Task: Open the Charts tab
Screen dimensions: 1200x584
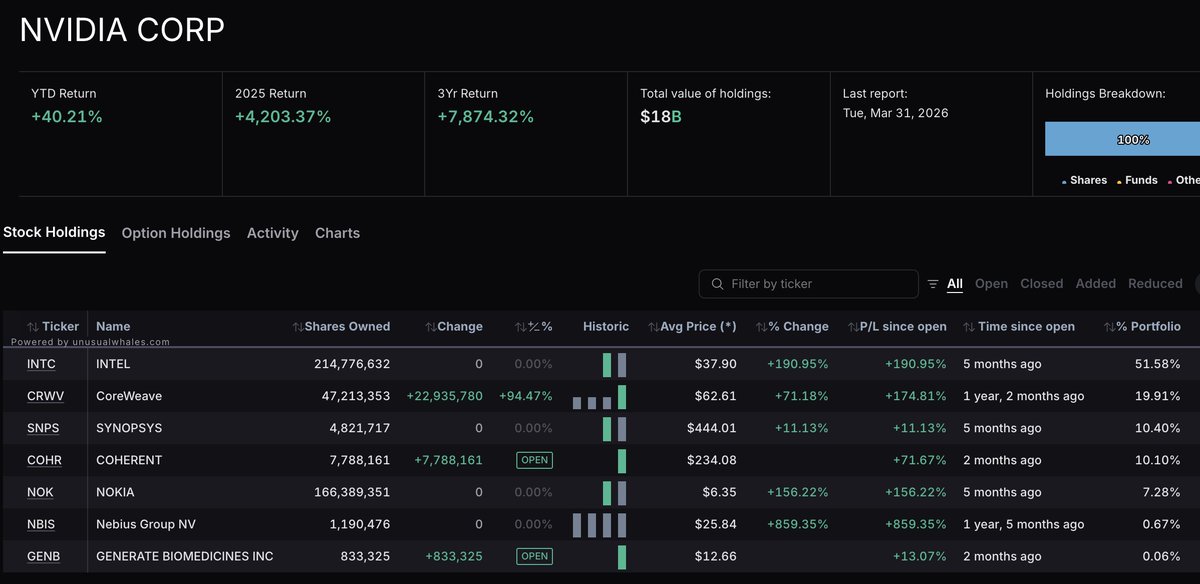Action: coord(337,233)
